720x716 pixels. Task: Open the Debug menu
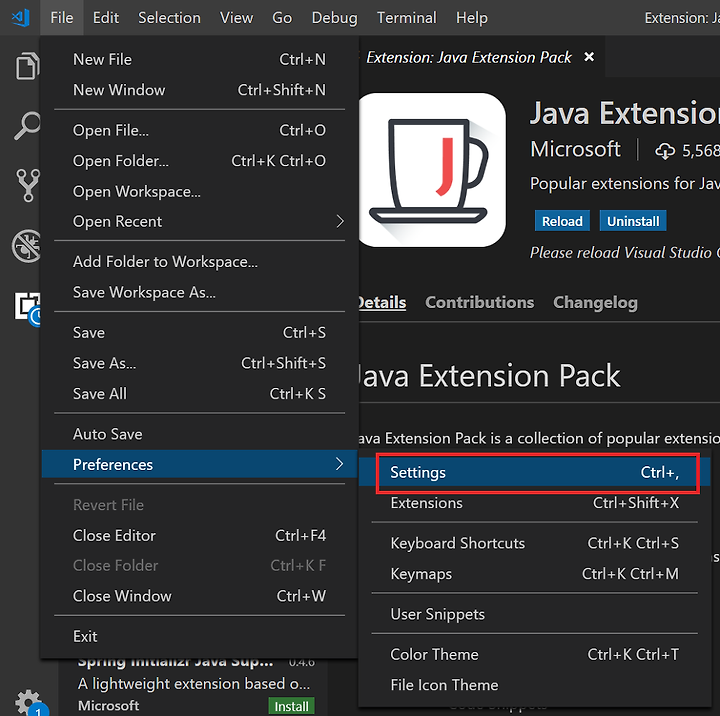click(x=334, y=18)
